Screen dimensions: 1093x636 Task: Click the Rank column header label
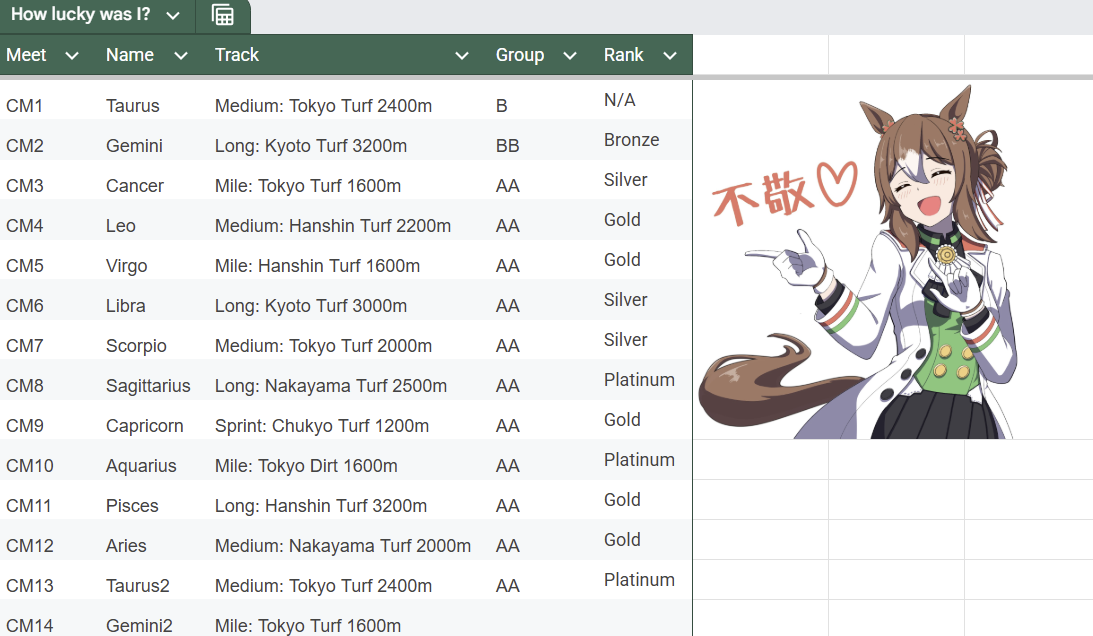point(623,55)
